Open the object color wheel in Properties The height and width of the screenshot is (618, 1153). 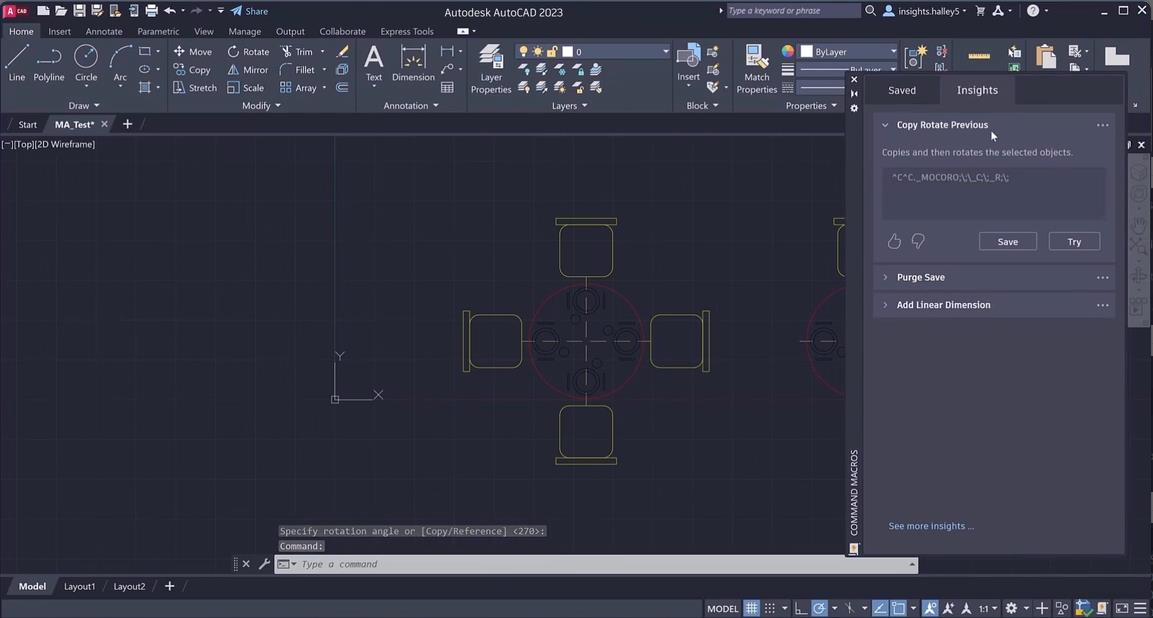788,52
